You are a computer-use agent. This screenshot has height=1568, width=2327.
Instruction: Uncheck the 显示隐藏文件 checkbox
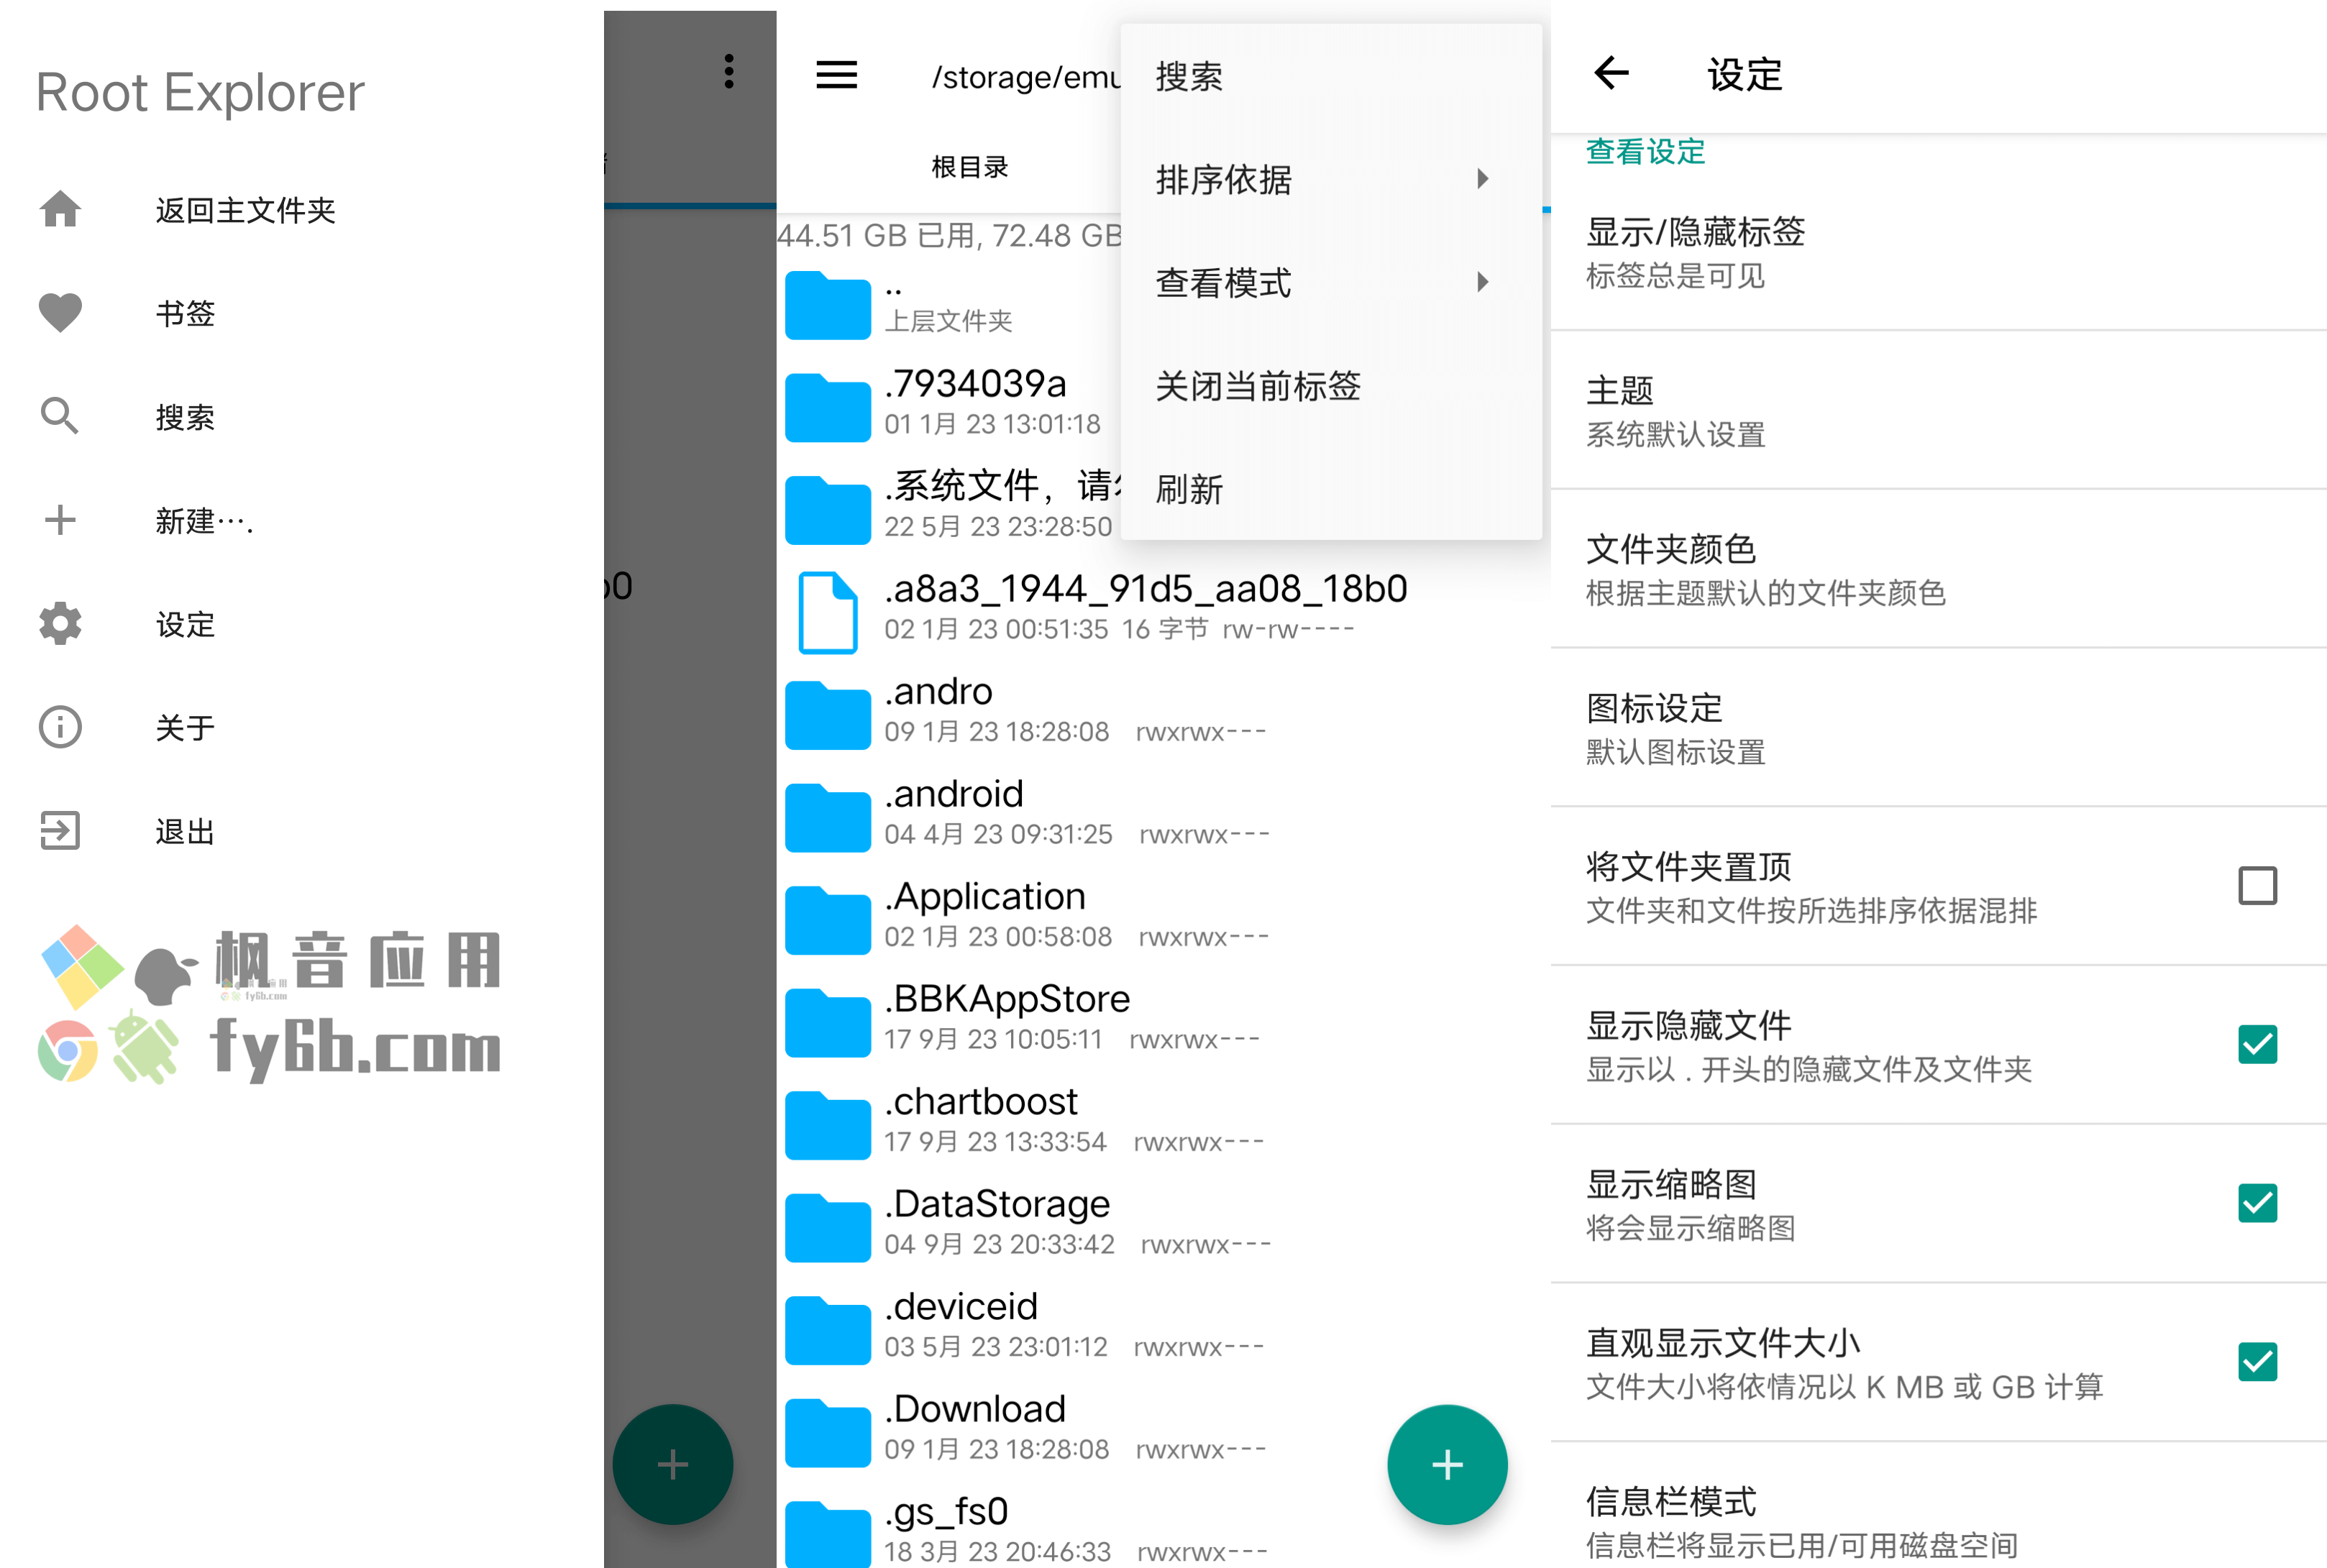2257,1044
